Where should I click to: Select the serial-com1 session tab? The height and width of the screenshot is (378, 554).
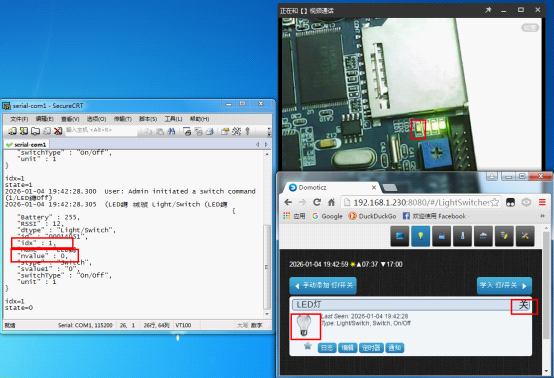coord(26,144)
